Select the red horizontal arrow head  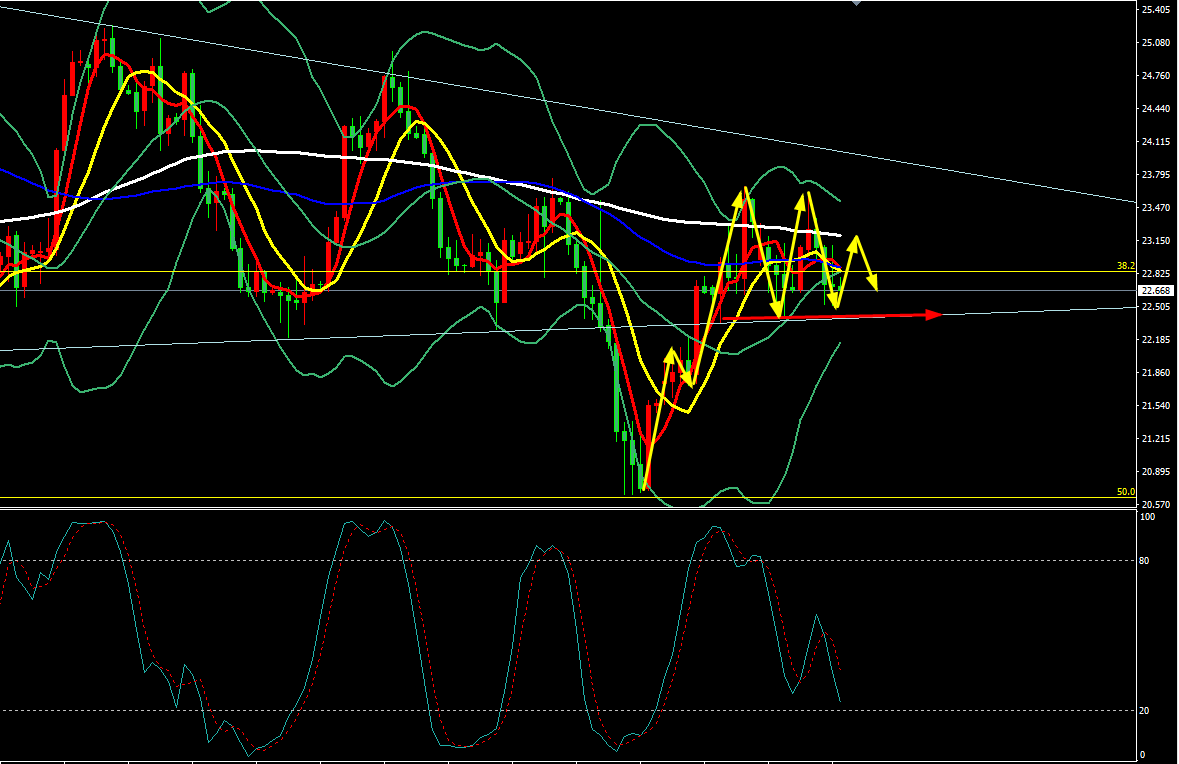coord(934,315)
